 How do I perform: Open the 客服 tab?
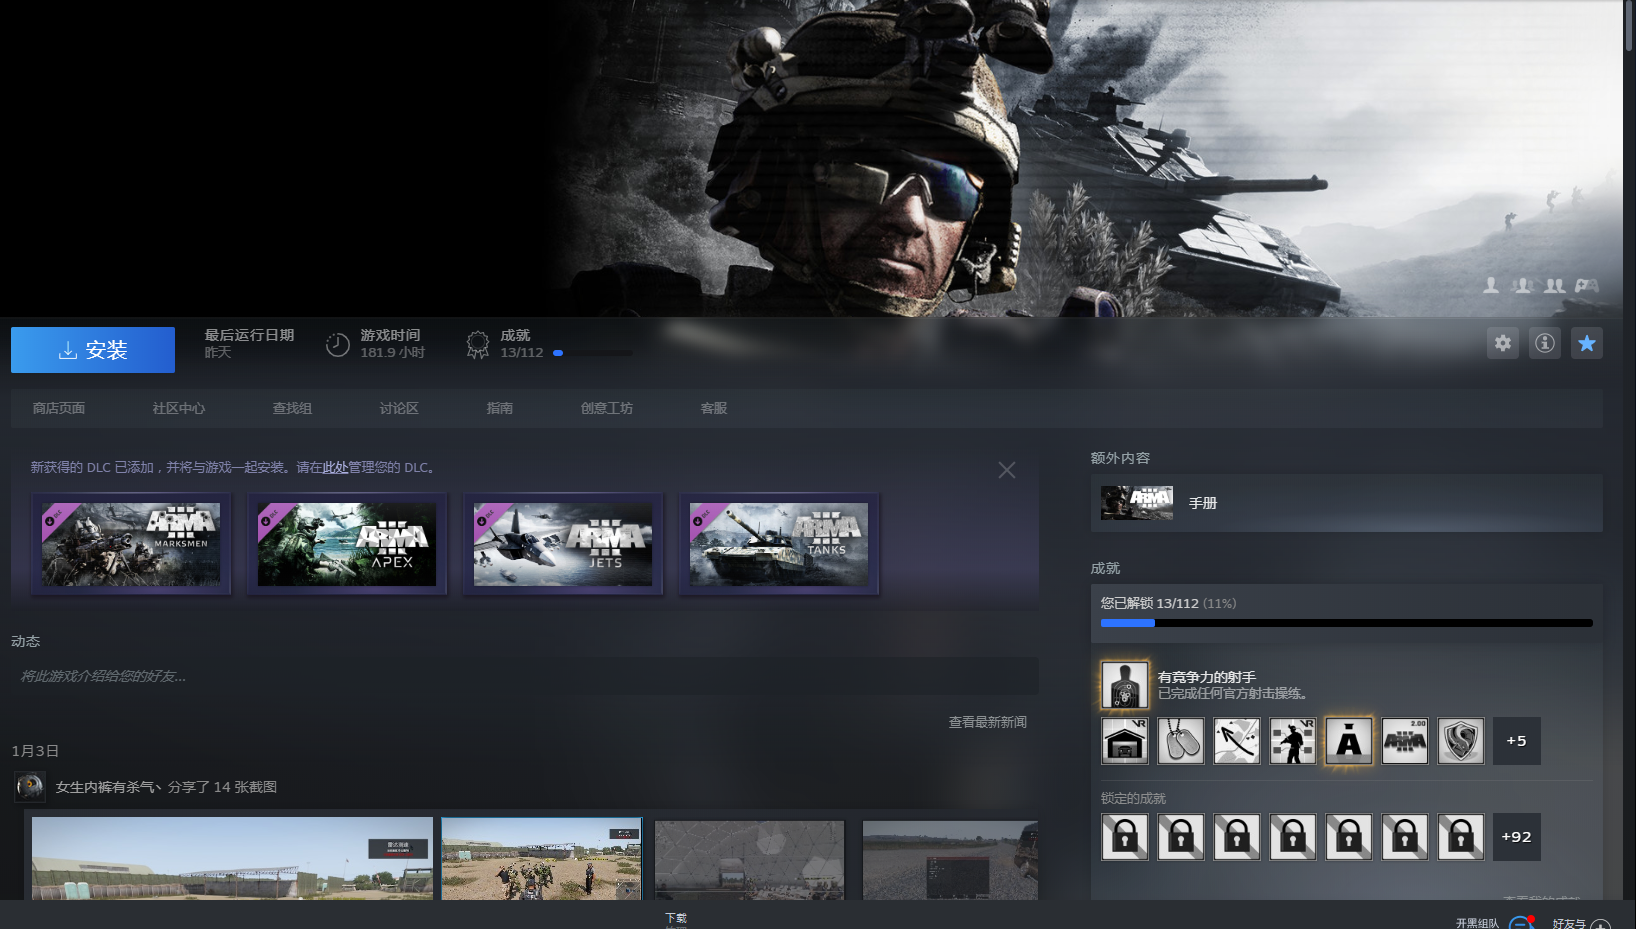tap(714, 408)
